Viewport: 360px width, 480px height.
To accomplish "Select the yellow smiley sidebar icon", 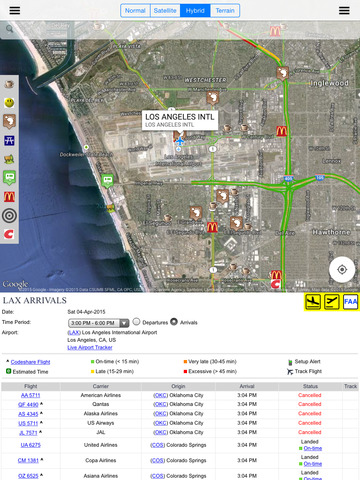I will click(x=9, y=103).
